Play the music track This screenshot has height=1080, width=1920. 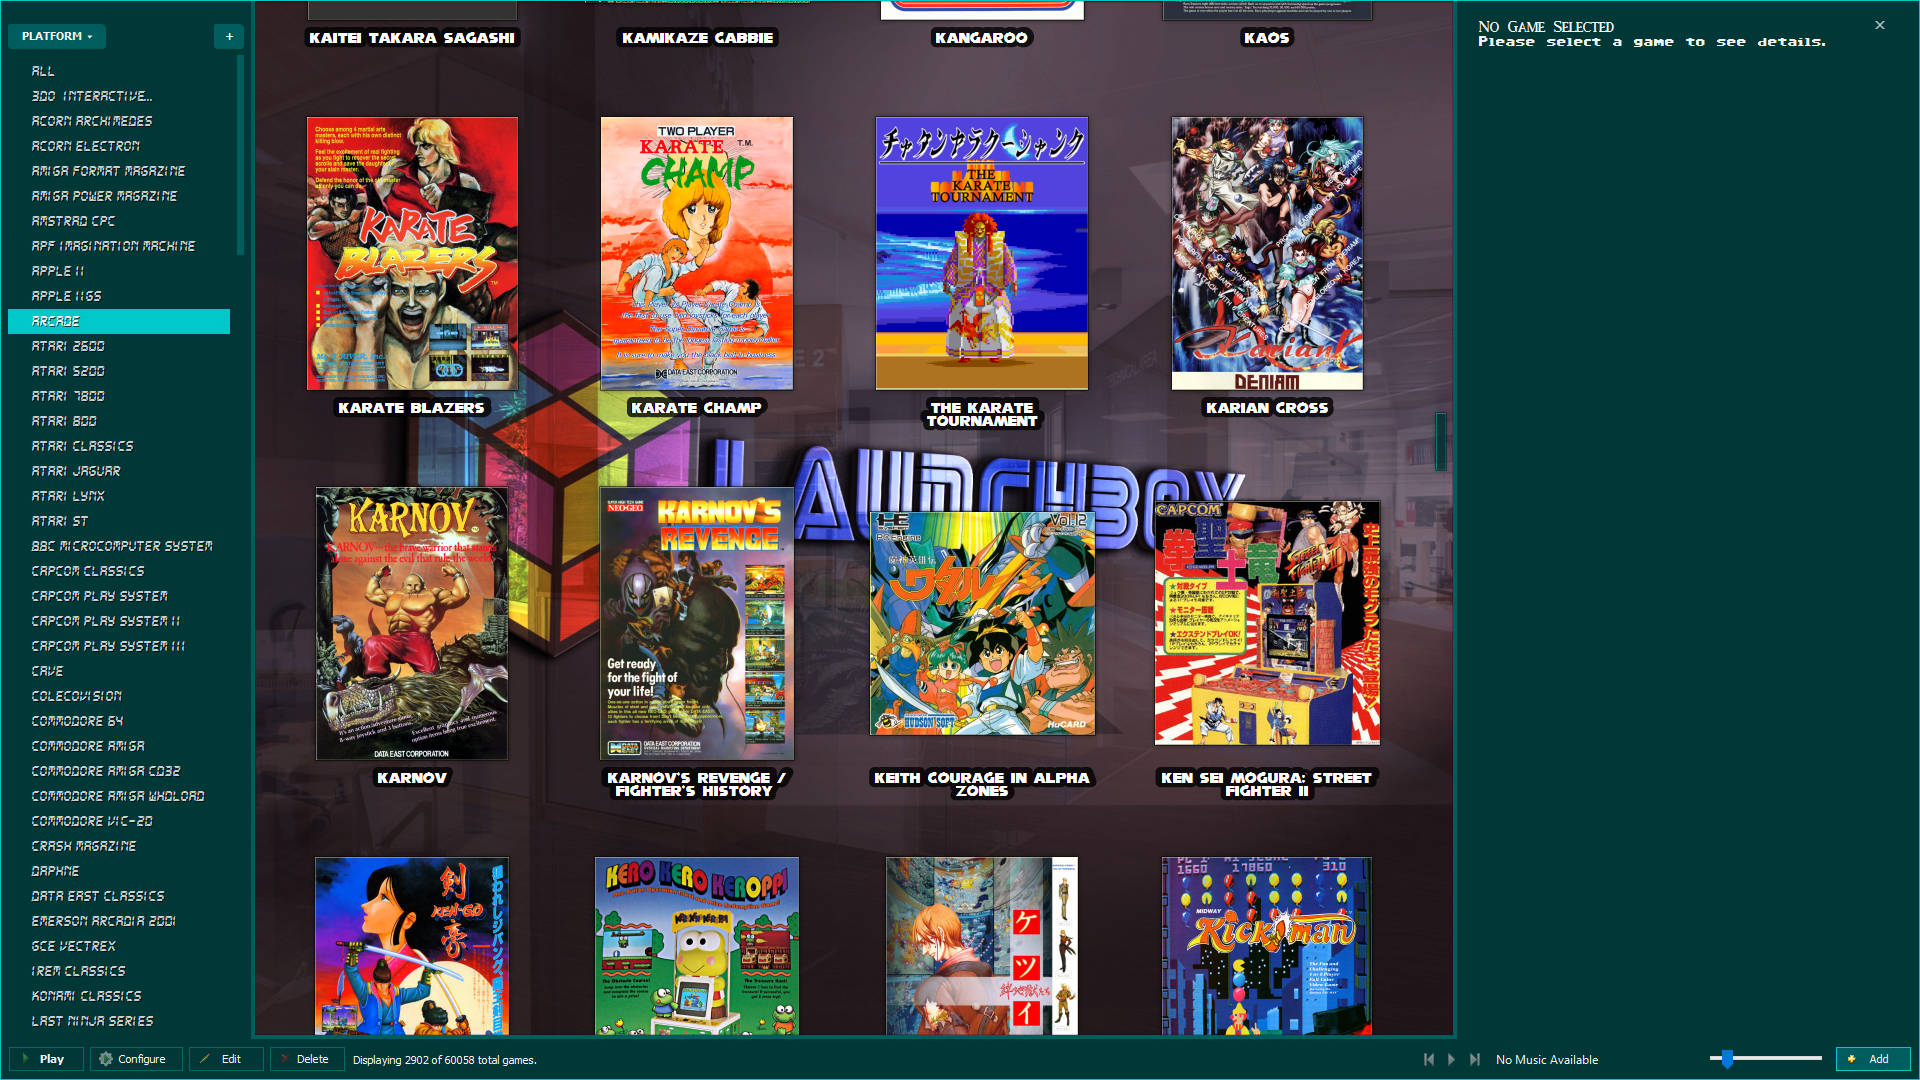pyautogui.click(x=1452, y=1059)
